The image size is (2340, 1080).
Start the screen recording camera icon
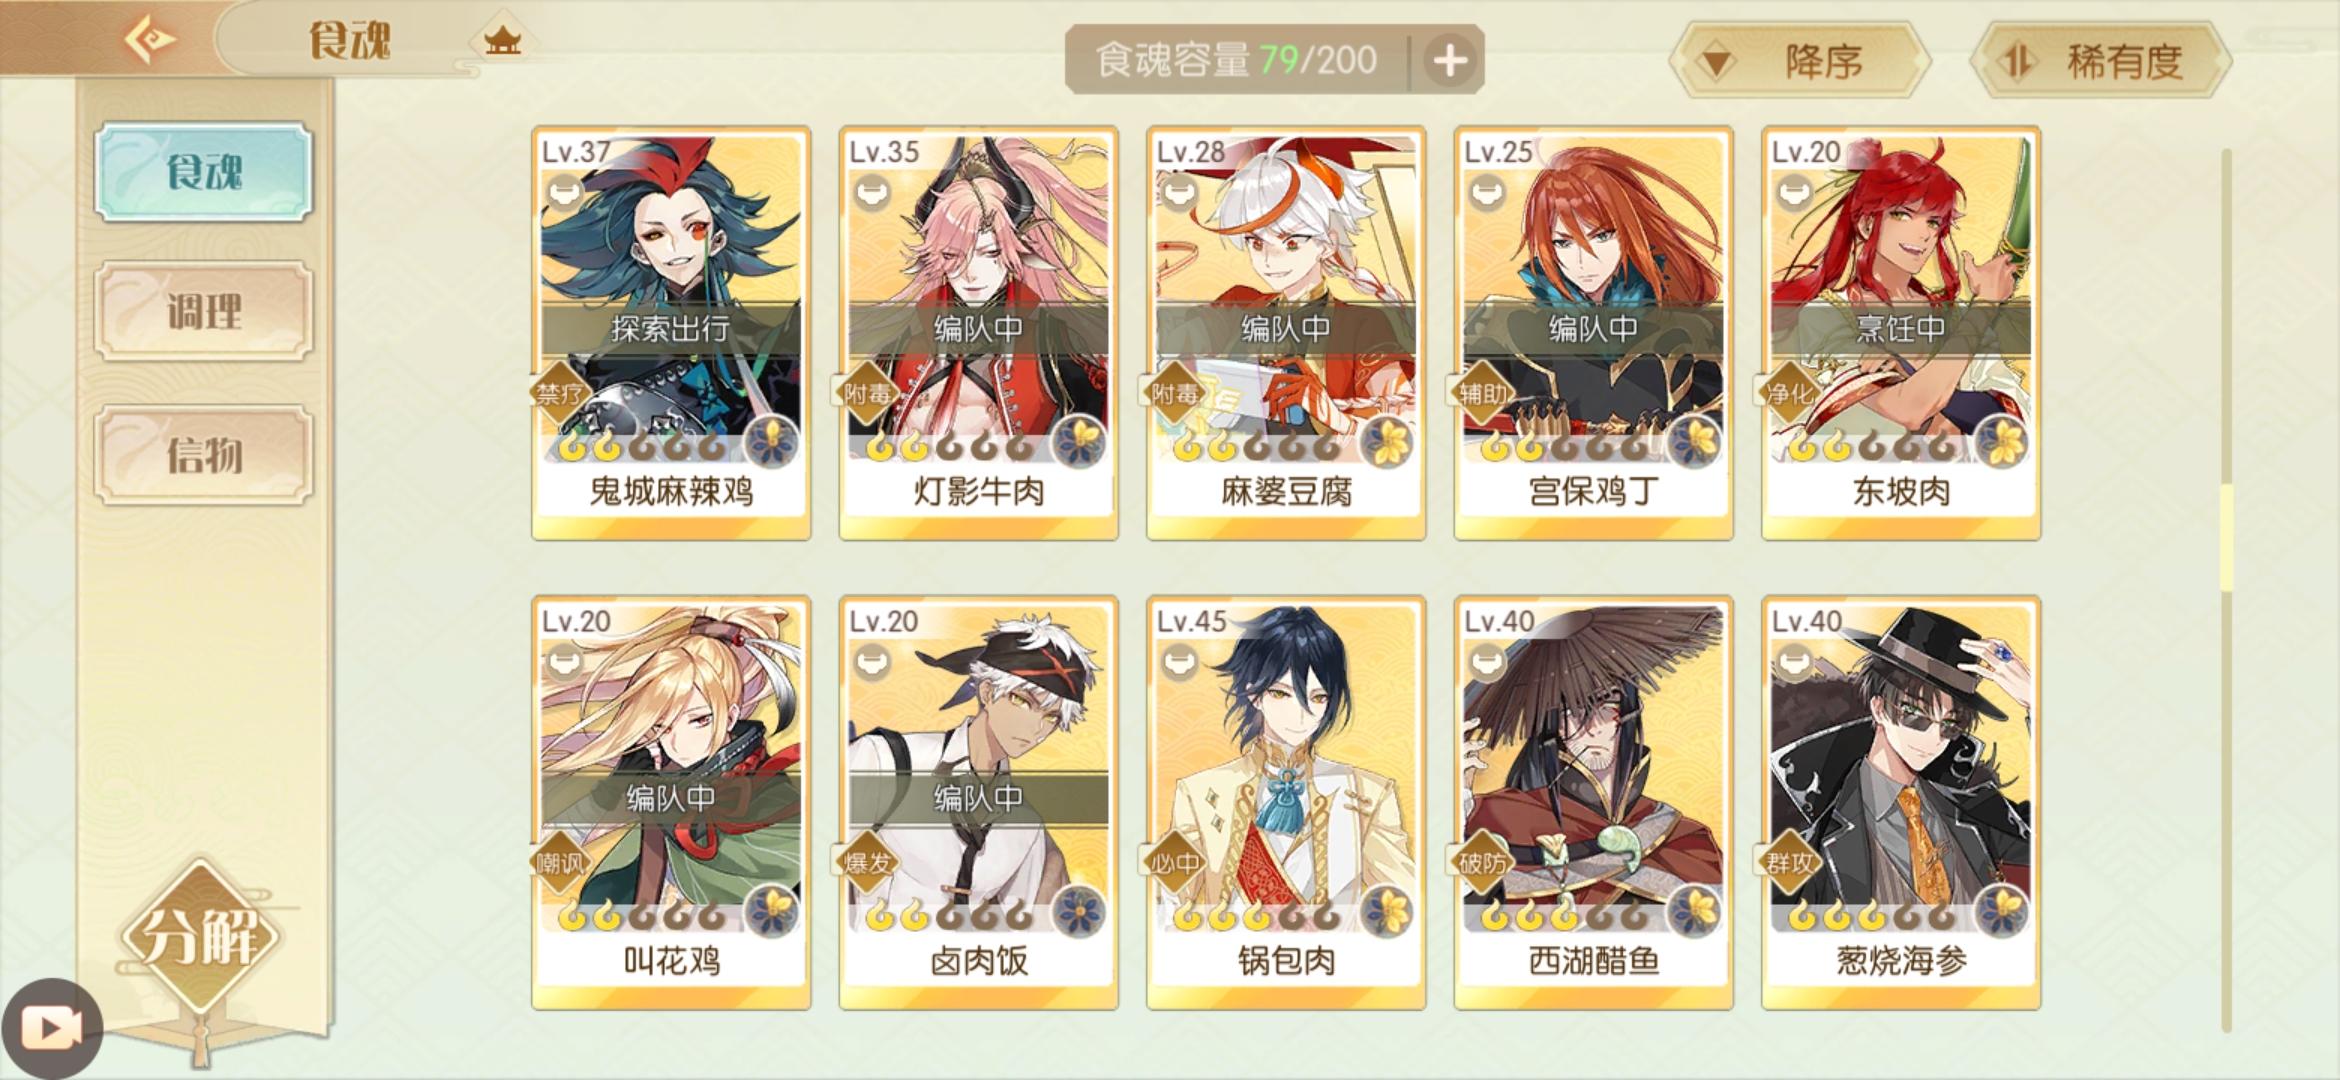52,1028
